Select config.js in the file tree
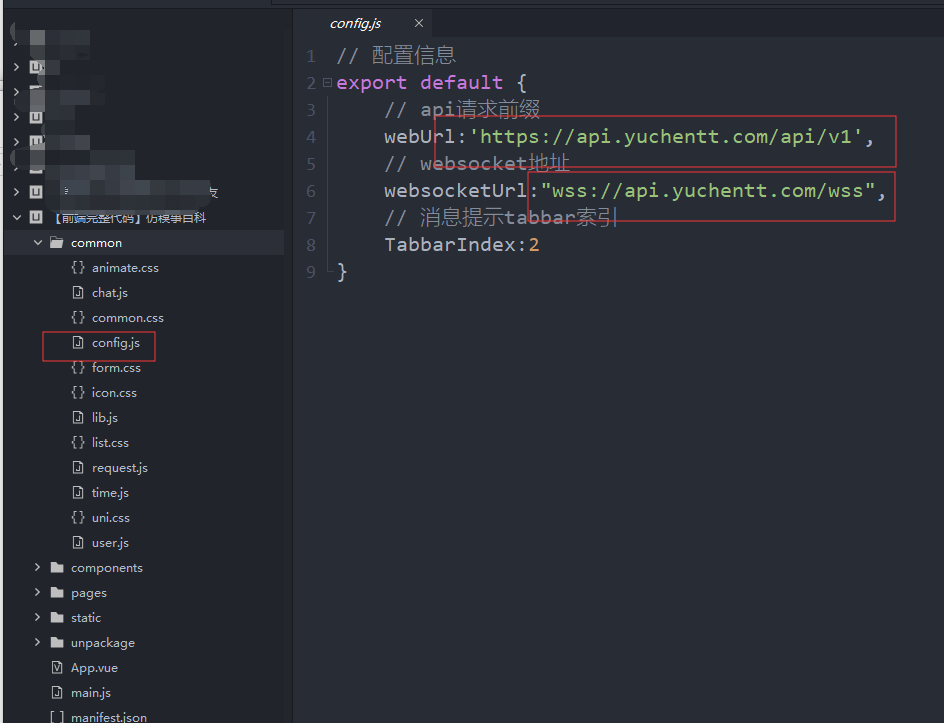Image resolution: width=944 pixels, height=723 pixels. tap(116, 343)
